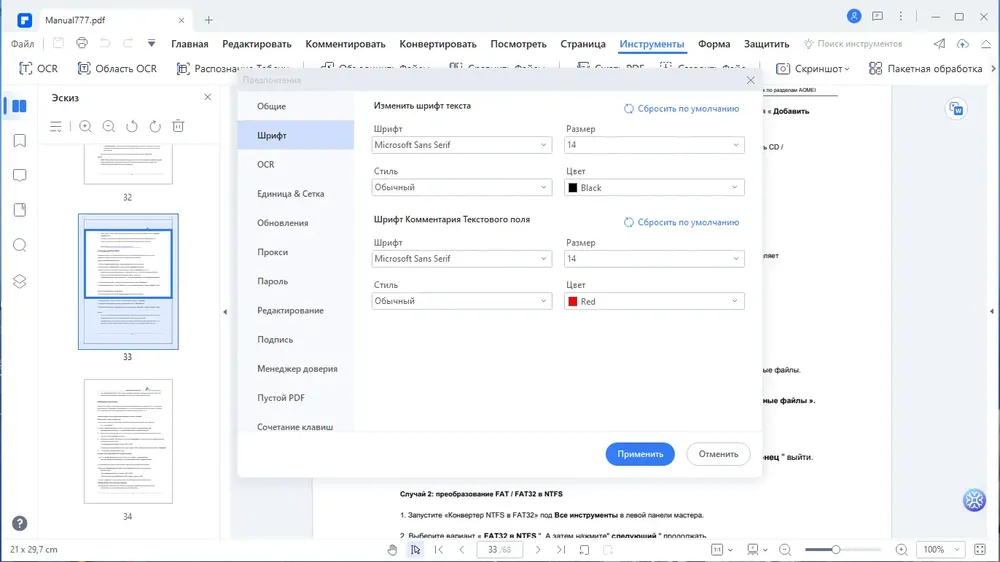
Task: Click the cloud upload icon
Action: click(963, 44)
